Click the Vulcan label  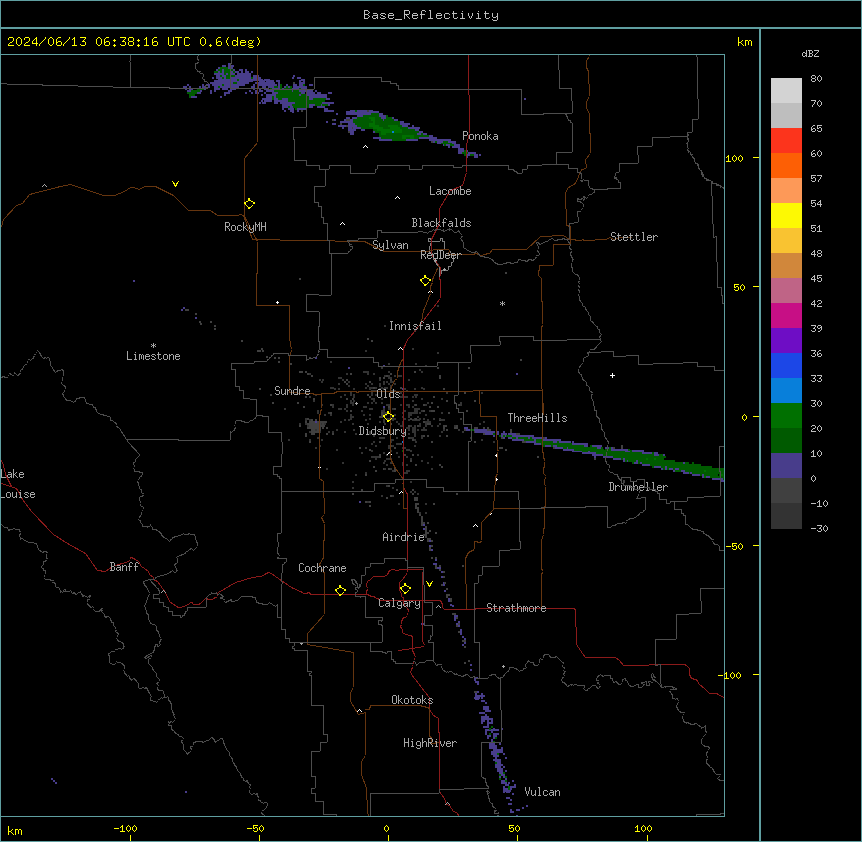(x=543, y=792)
